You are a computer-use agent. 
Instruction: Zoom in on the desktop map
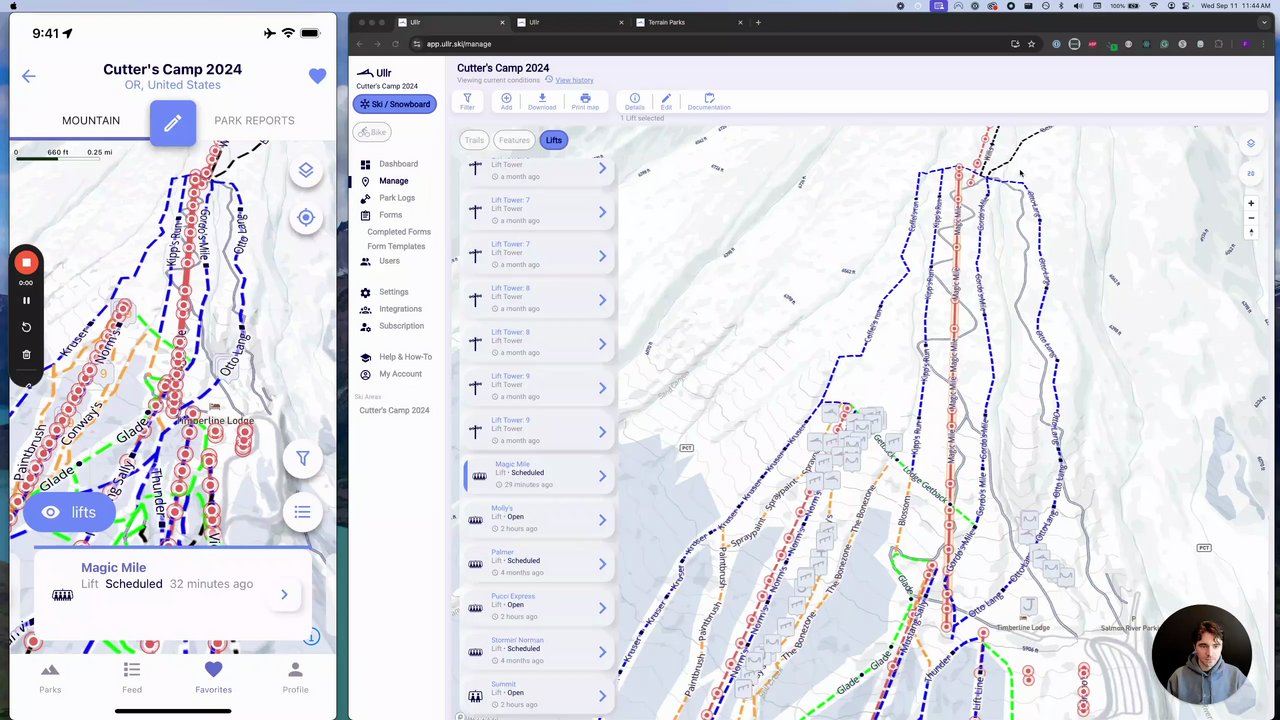point(1250,203)
